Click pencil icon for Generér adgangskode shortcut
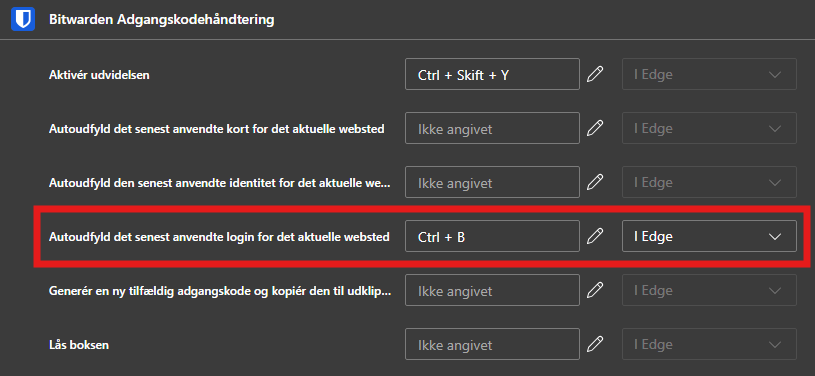 595,290
